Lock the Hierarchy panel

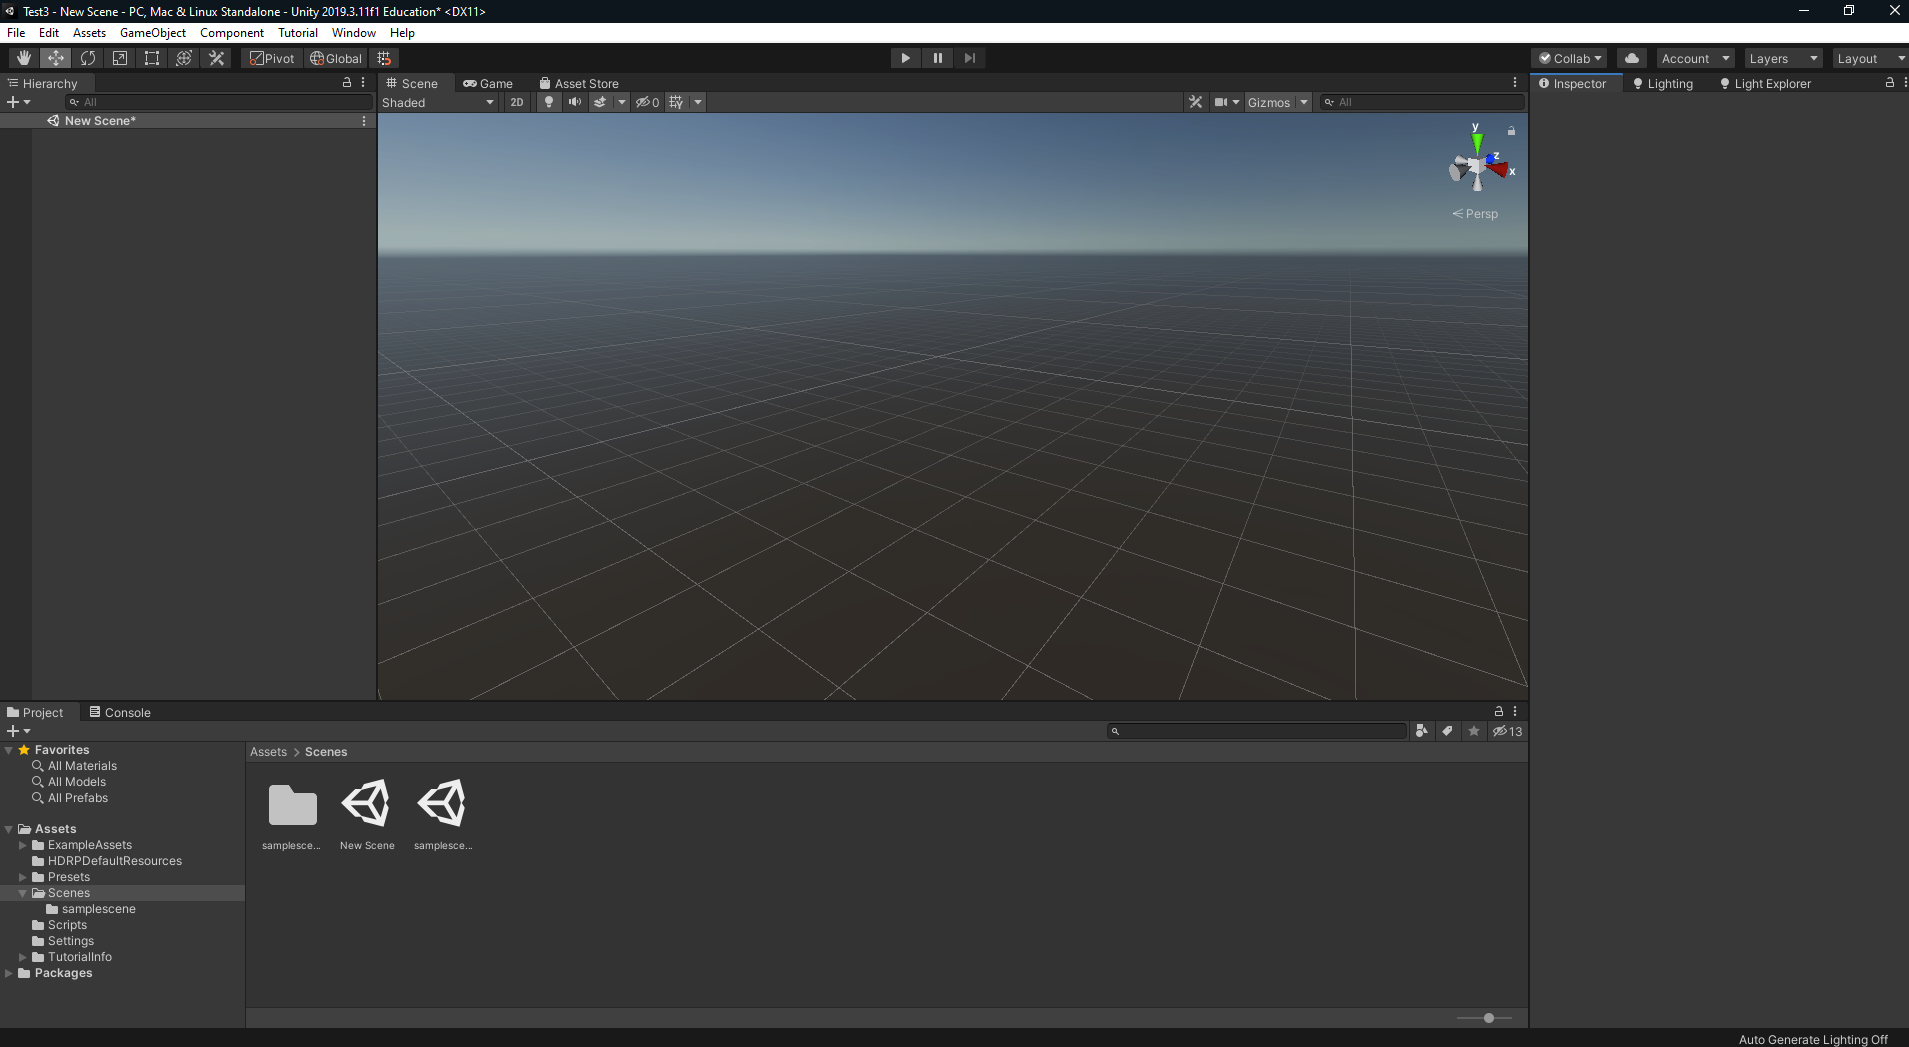(347, 83)
